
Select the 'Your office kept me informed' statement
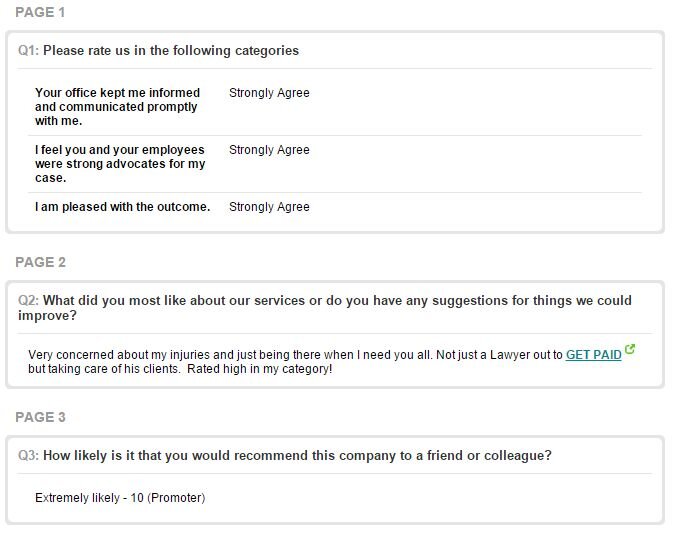[118, 107]
